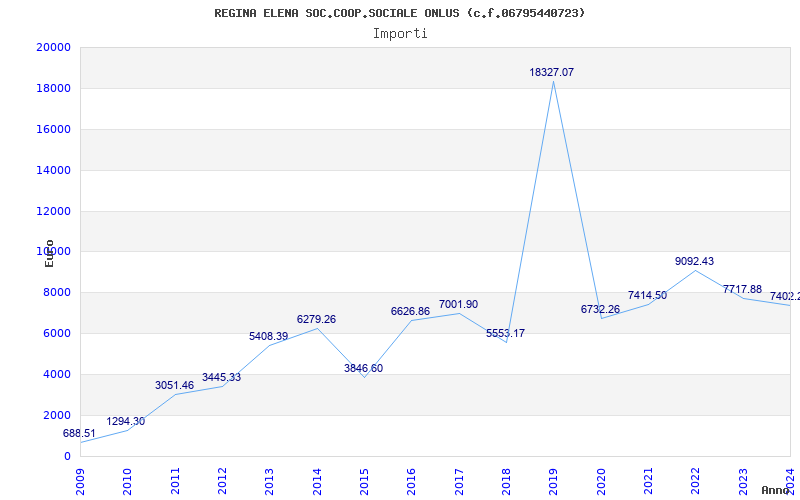
Task: Click the Importi subtitle
Action: [400, 34]
